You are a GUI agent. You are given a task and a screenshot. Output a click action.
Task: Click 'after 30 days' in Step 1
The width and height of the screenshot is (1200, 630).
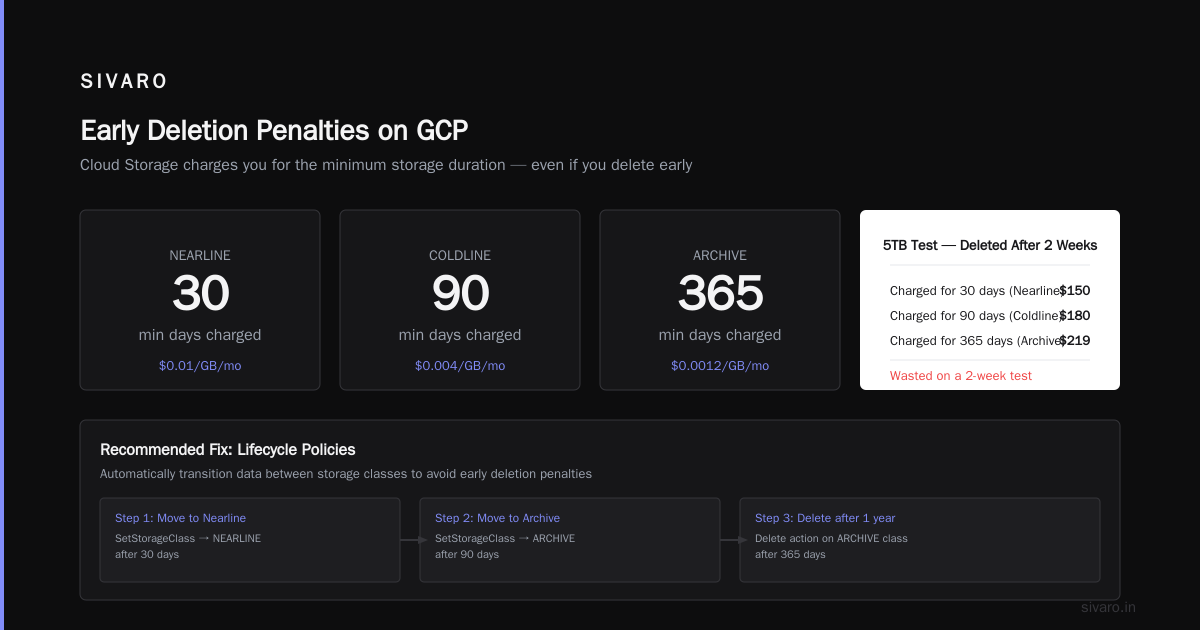[147, 554]
